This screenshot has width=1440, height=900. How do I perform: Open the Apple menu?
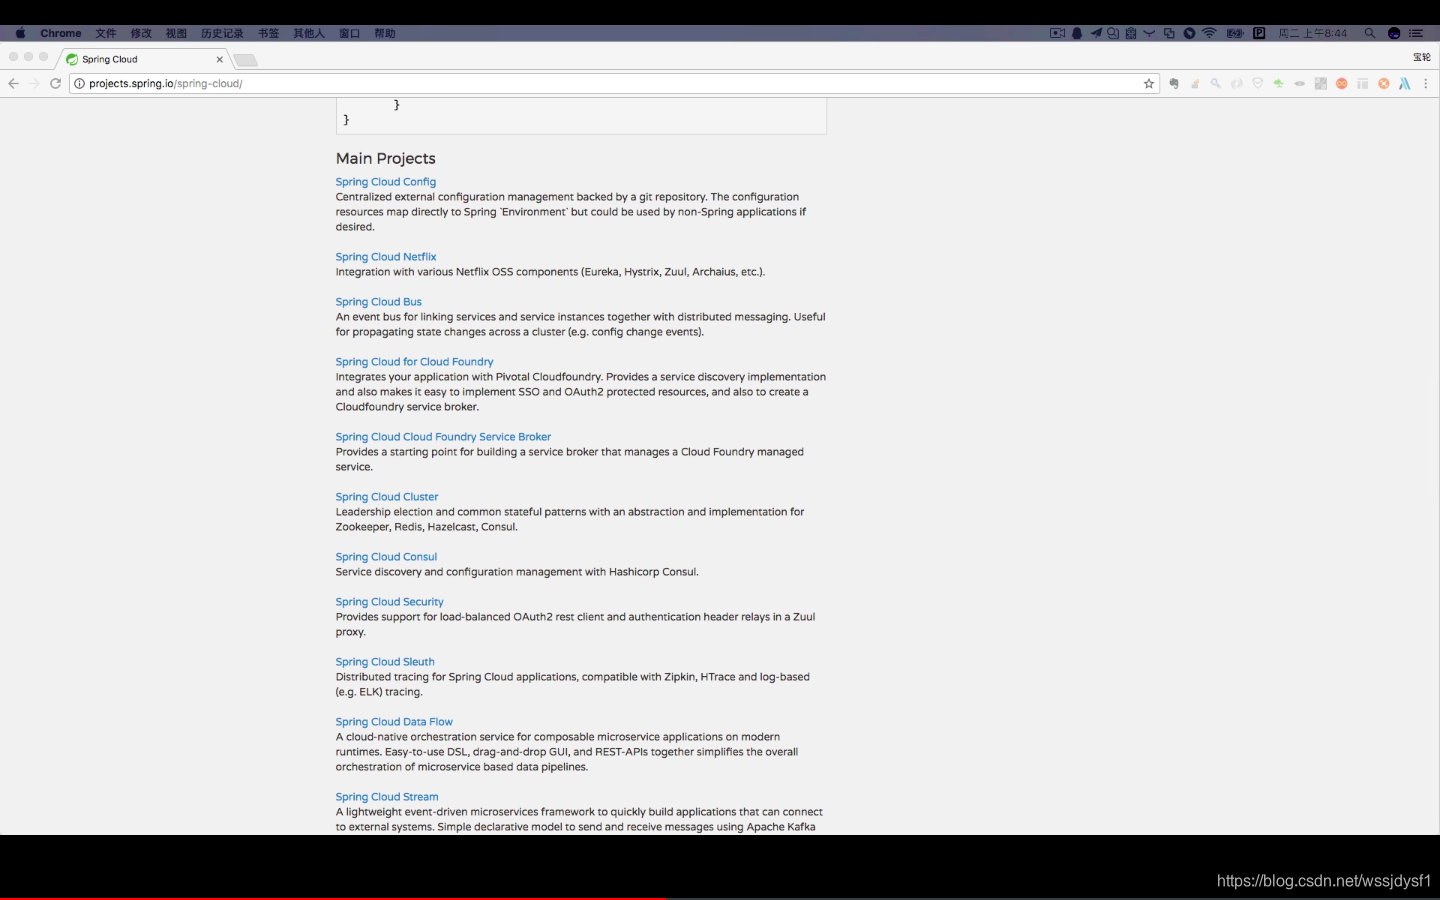coord(20,33)
